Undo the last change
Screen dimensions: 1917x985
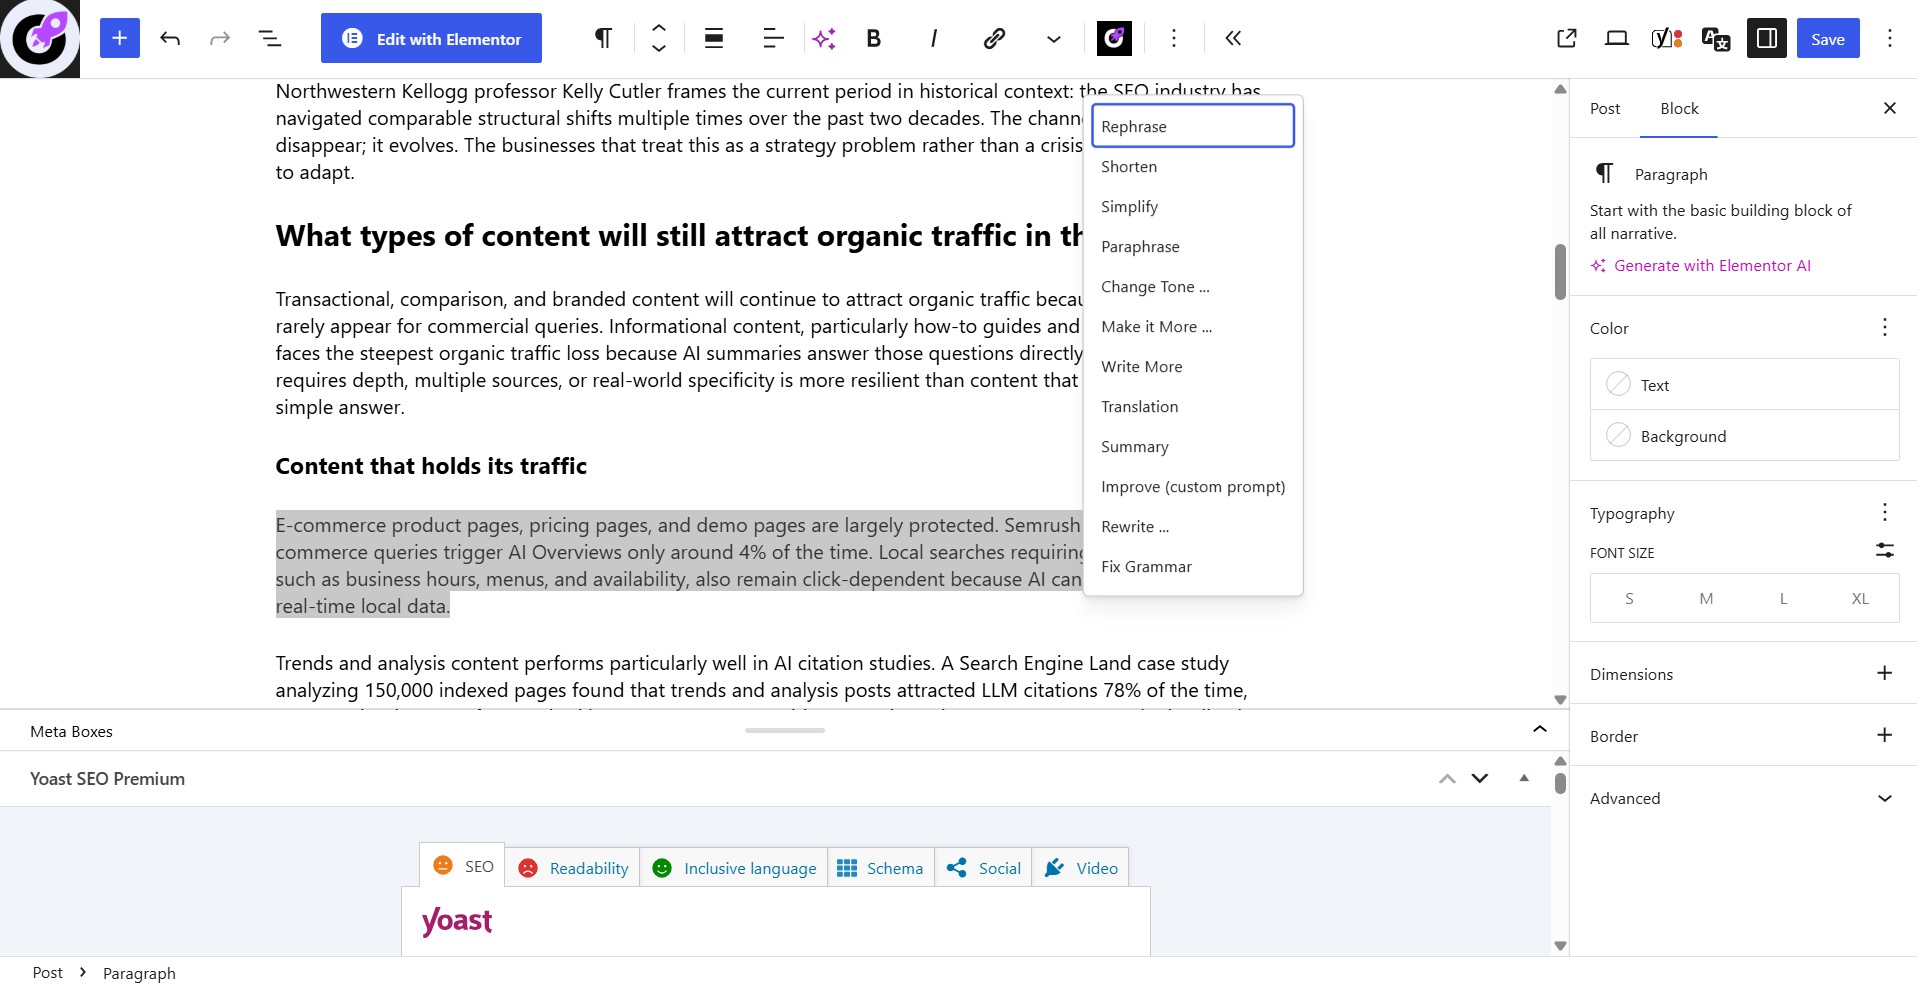click(170, 38)
